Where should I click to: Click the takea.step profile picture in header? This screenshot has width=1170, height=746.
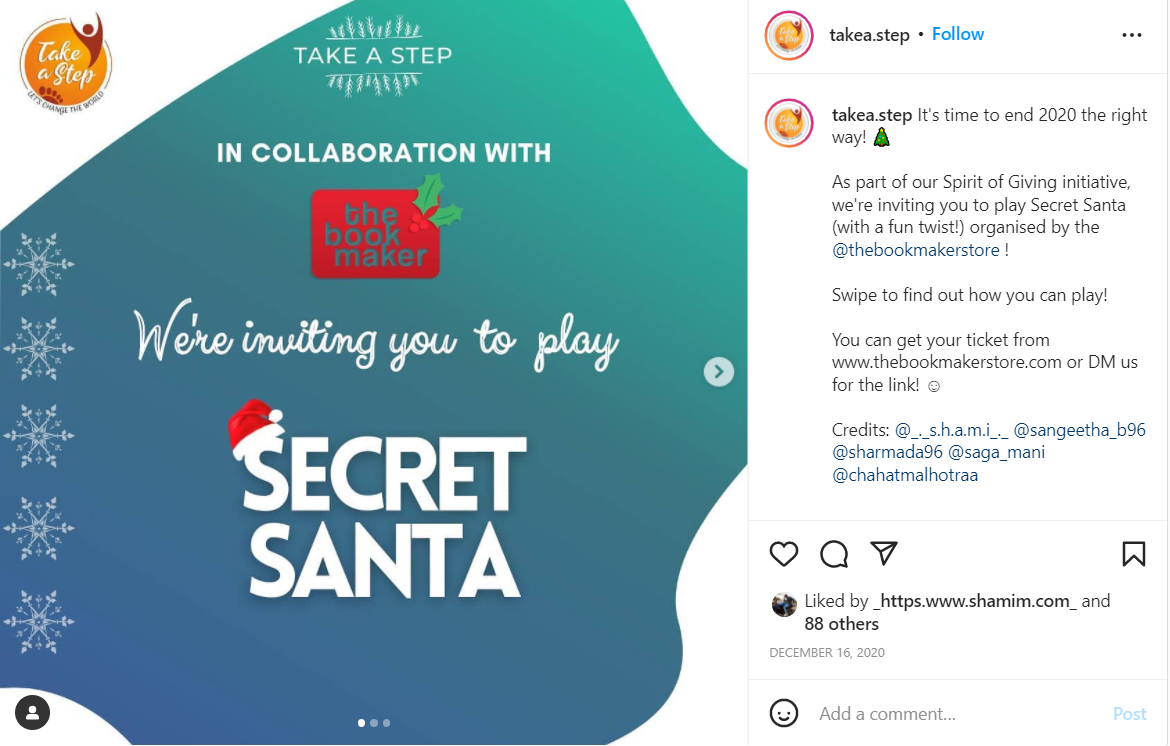pyautogui.click(x=789, y=35)
